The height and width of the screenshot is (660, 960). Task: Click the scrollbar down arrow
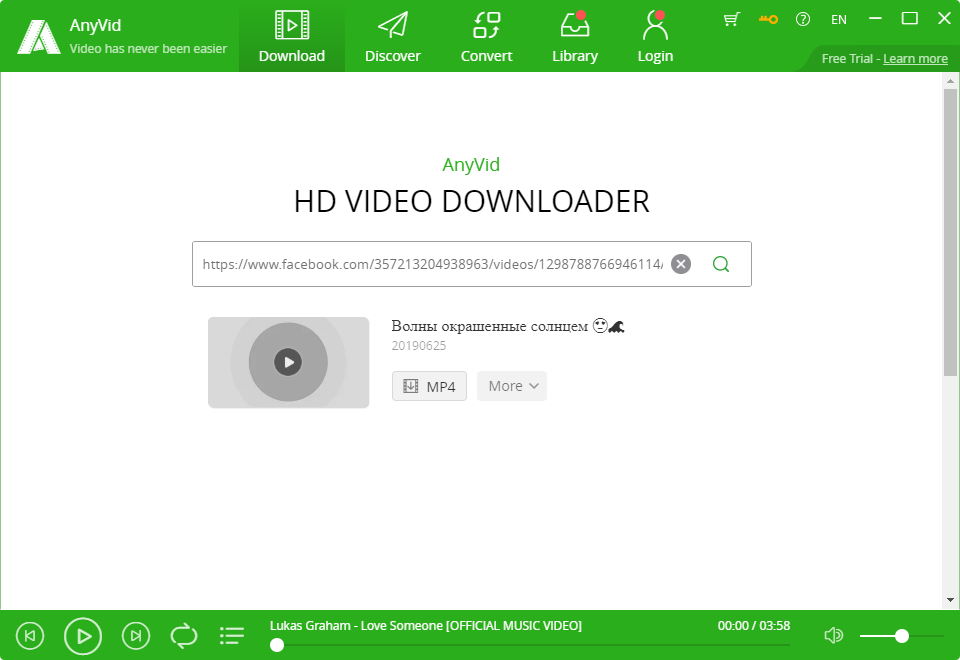(950, 600)
